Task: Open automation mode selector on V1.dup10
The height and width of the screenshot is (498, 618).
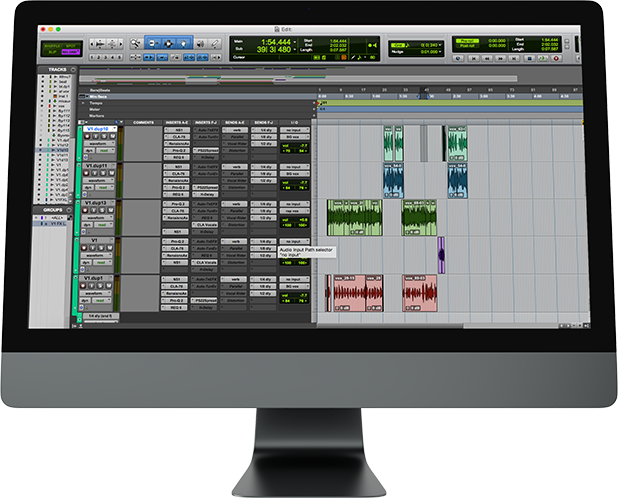Action: (x=105, y=151)
